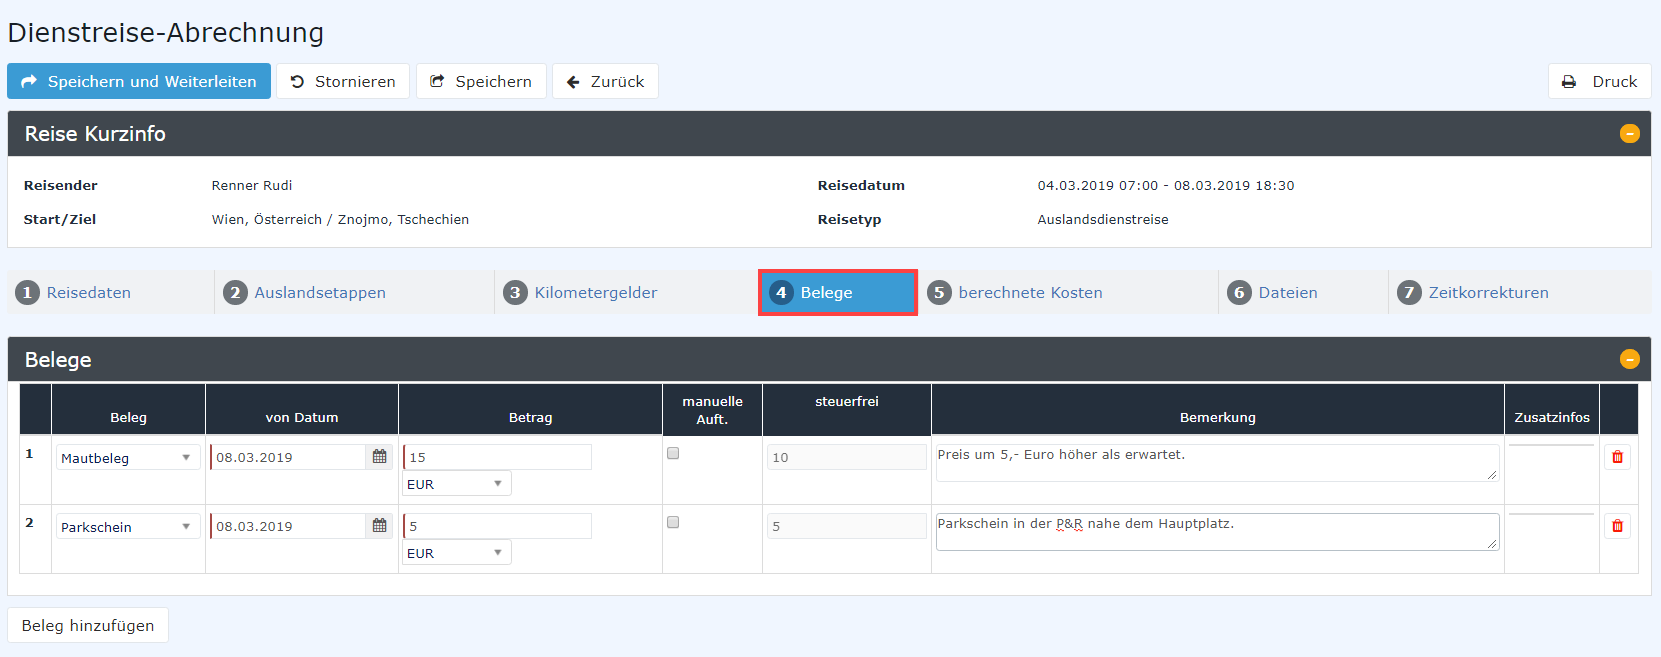
Task: Click row number 2 in Belege table
Action: [29, 522]
